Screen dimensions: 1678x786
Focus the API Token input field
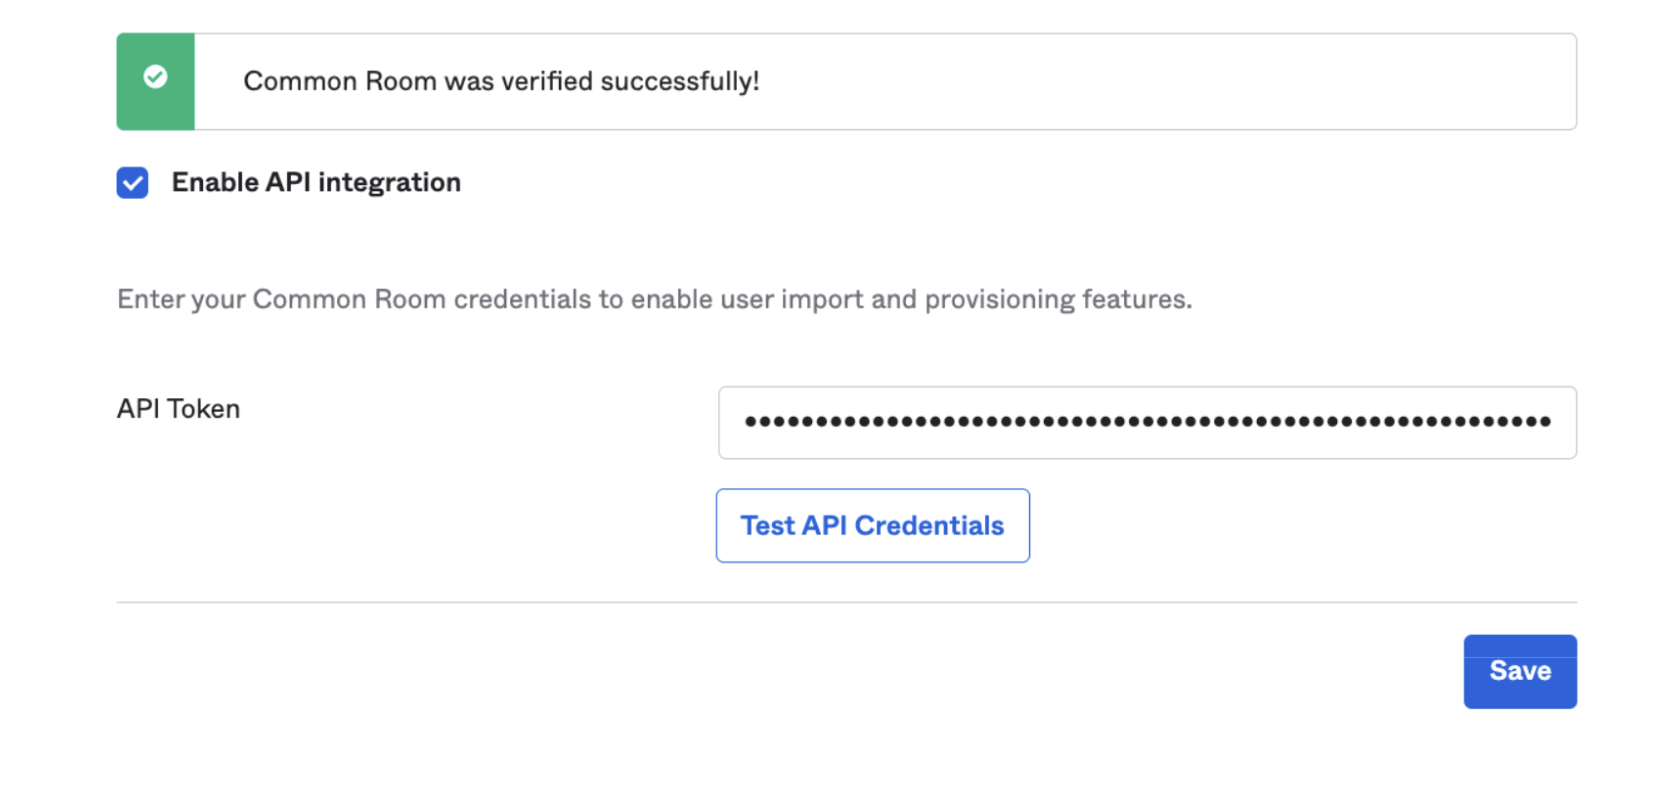pos(1146,423)
